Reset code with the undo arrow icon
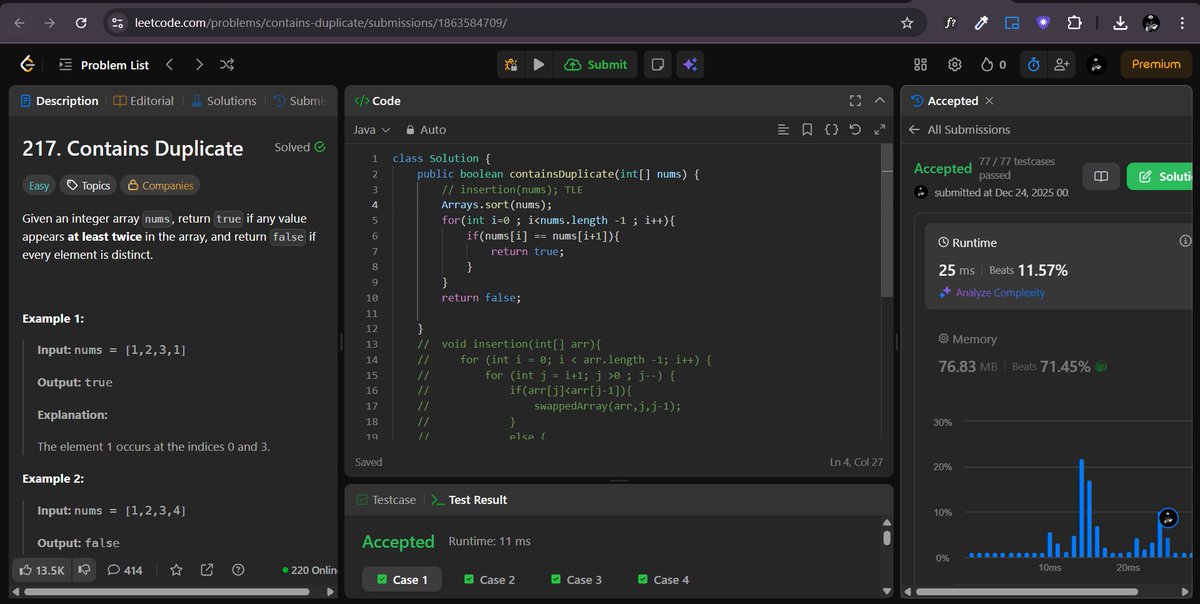 pos(855,130)
